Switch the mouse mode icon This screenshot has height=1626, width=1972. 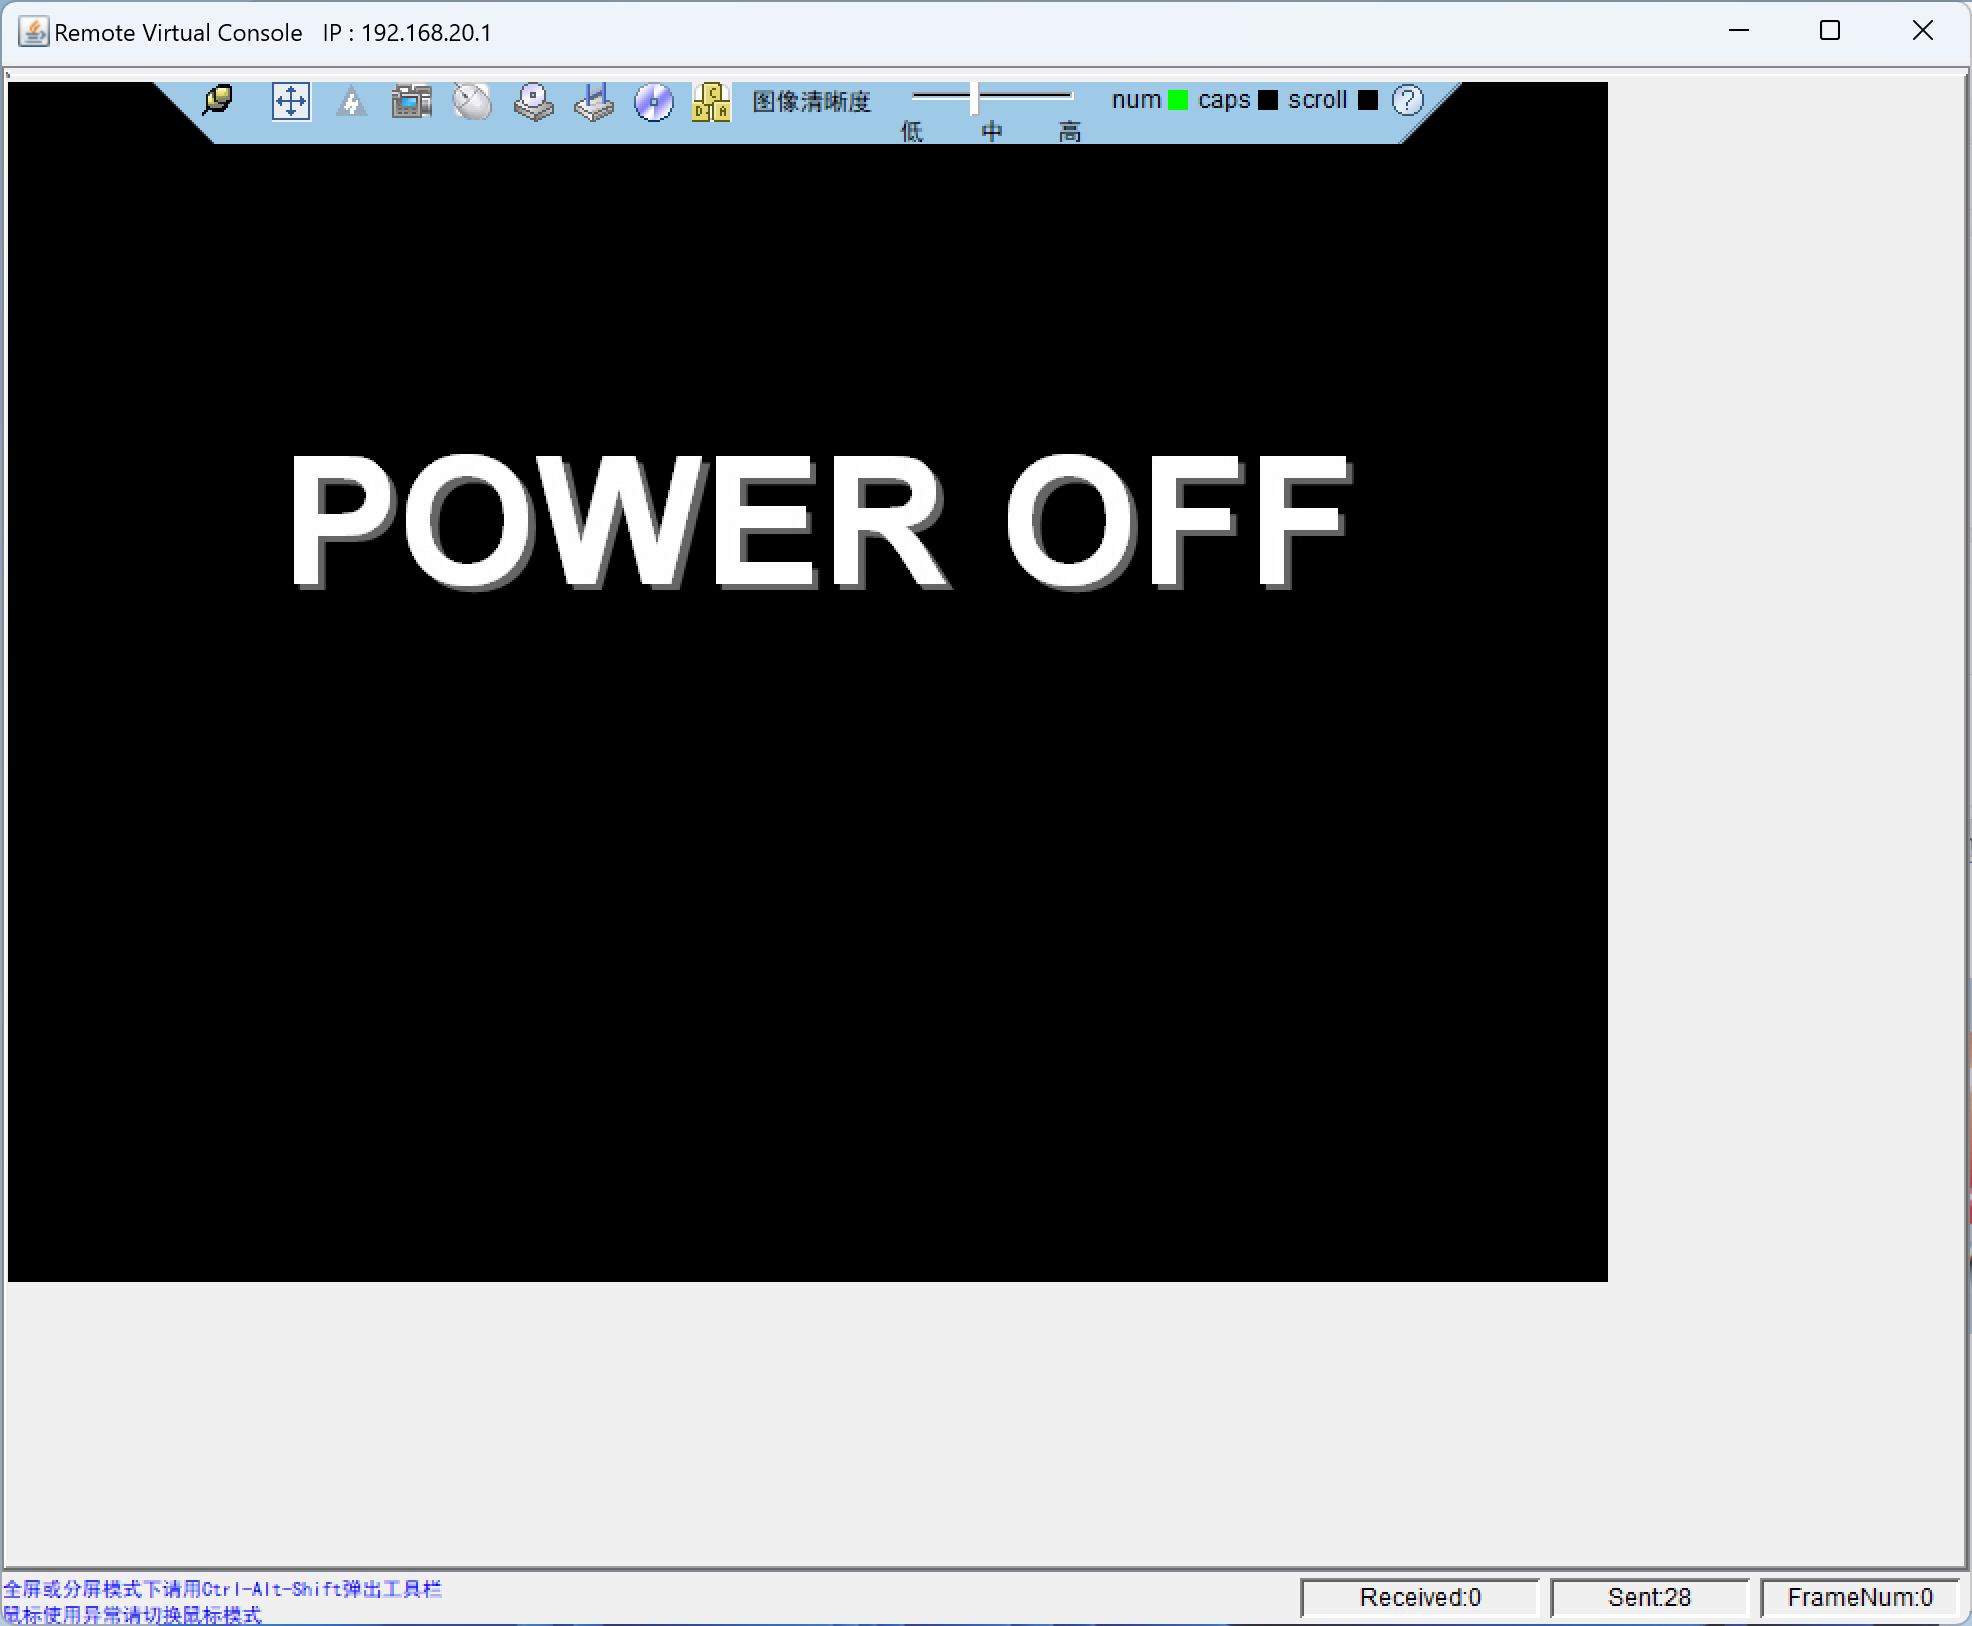tap(472, 102)
